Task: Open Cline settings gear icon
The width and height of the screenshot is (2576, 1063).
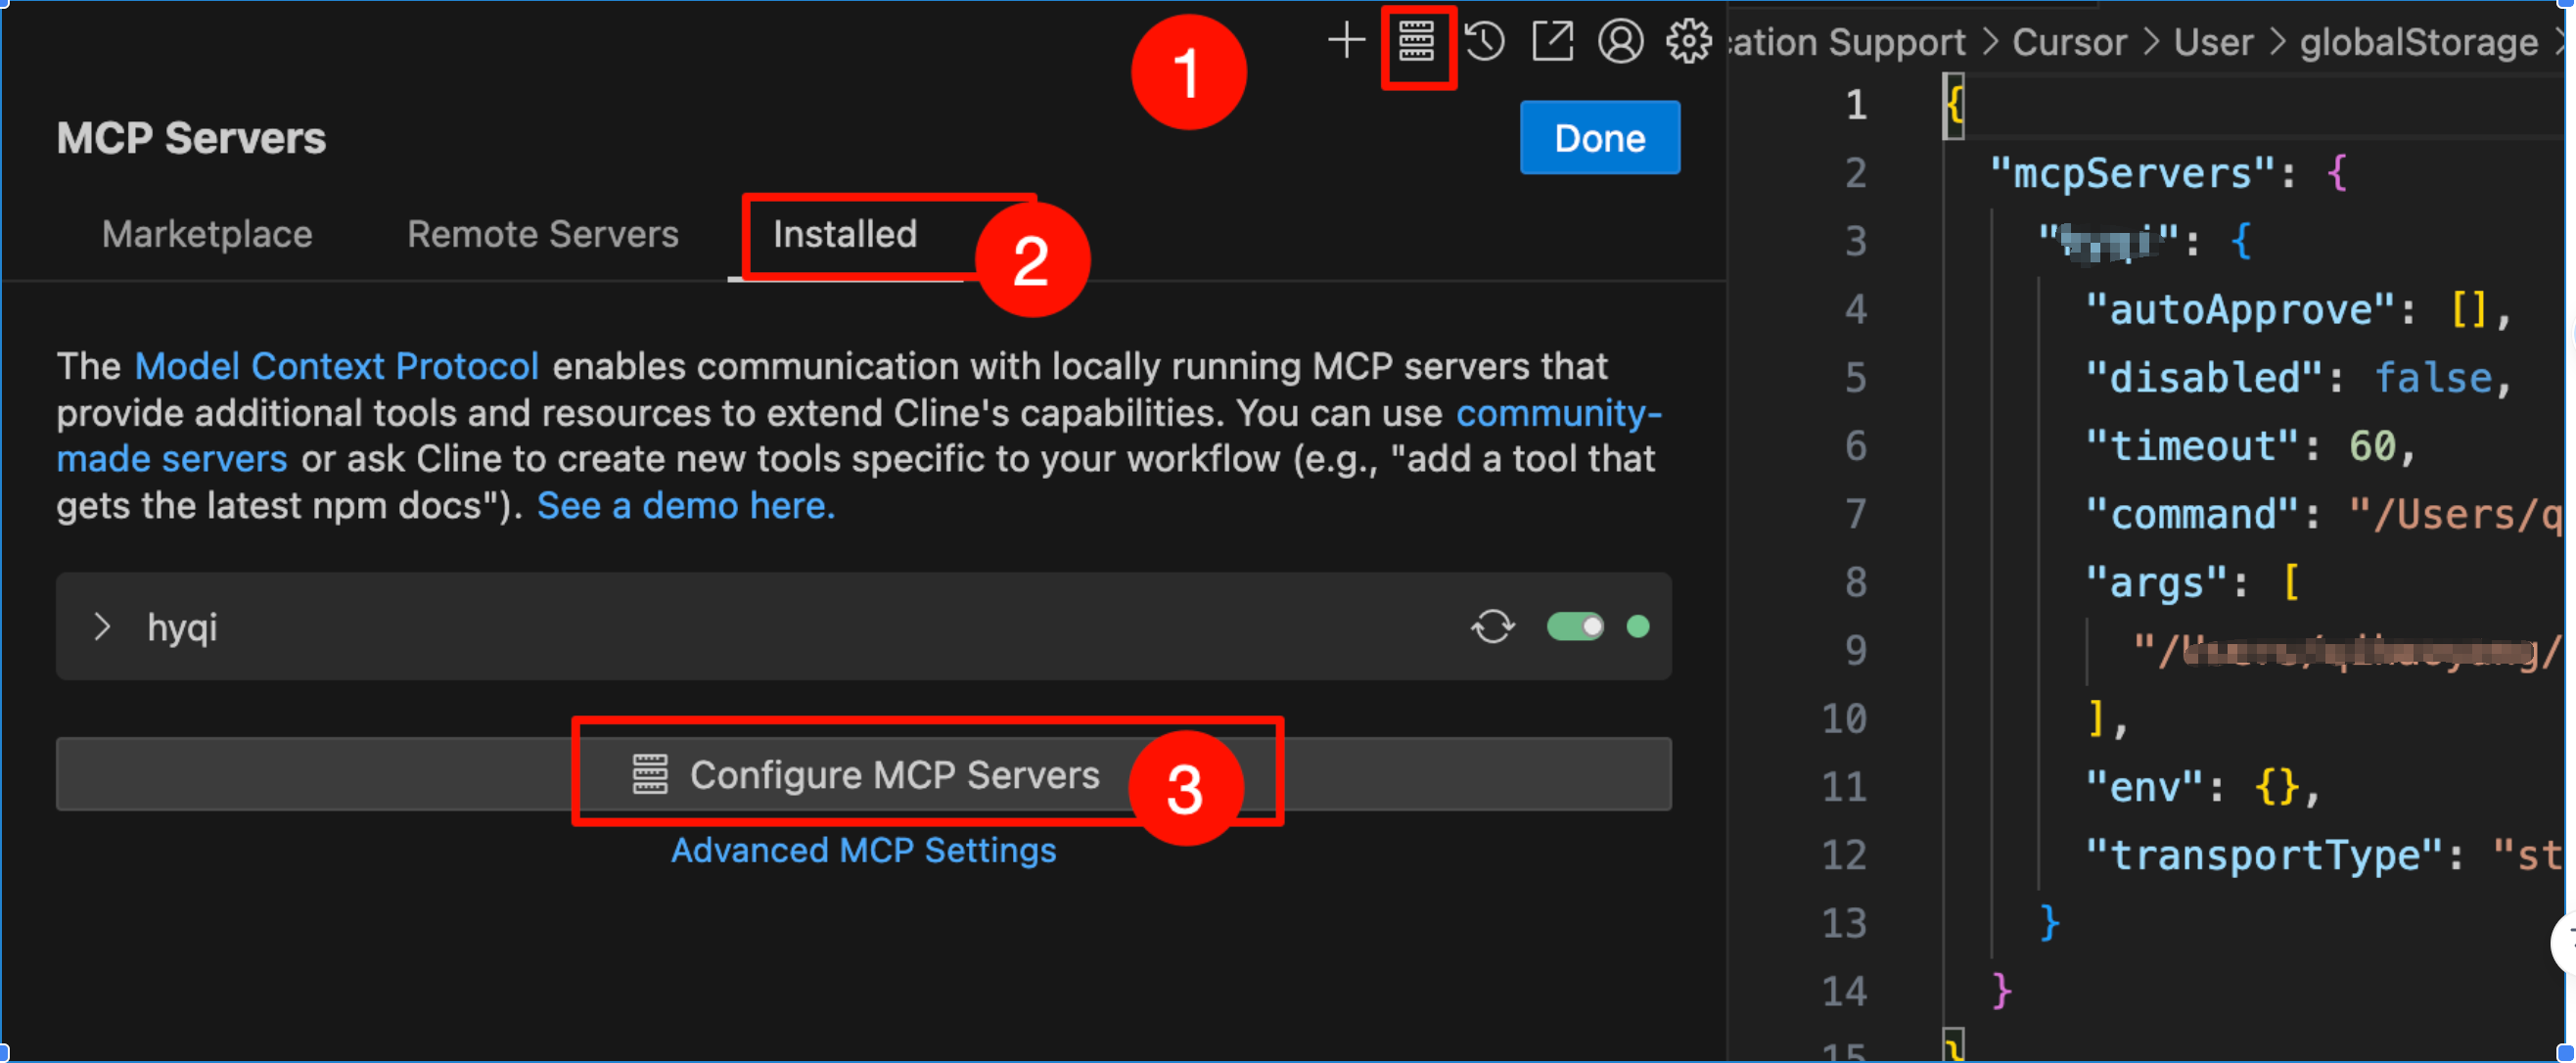Action: coord(1688,41)
